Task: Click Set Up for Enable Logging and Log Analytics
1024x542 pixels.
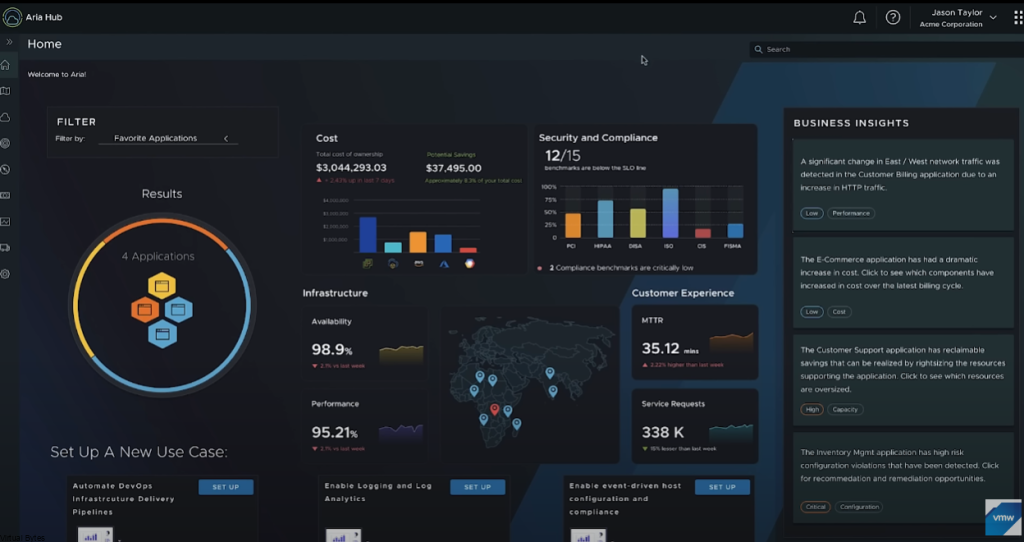Action: 477,487
